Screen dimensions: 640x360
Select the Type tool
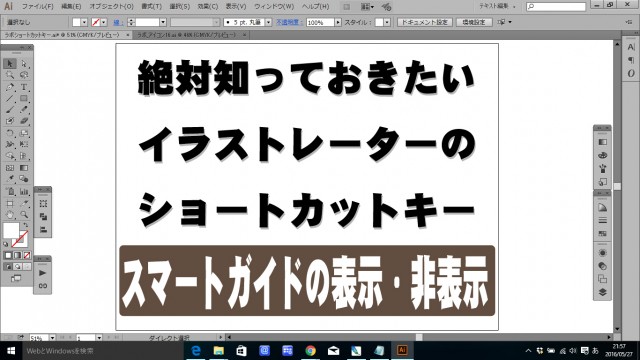[x=24, y=87]
